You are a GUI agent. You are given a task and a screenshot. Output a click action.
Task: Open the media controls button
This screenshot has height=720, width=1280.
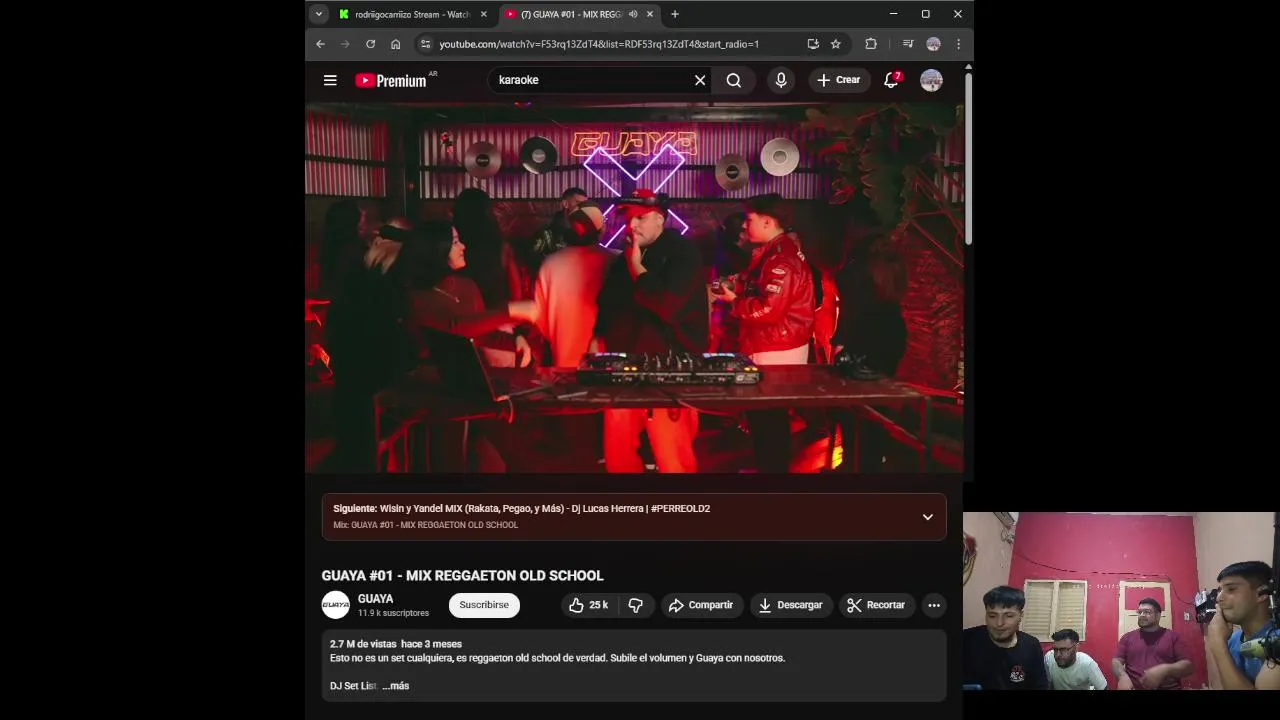[908, 44]
